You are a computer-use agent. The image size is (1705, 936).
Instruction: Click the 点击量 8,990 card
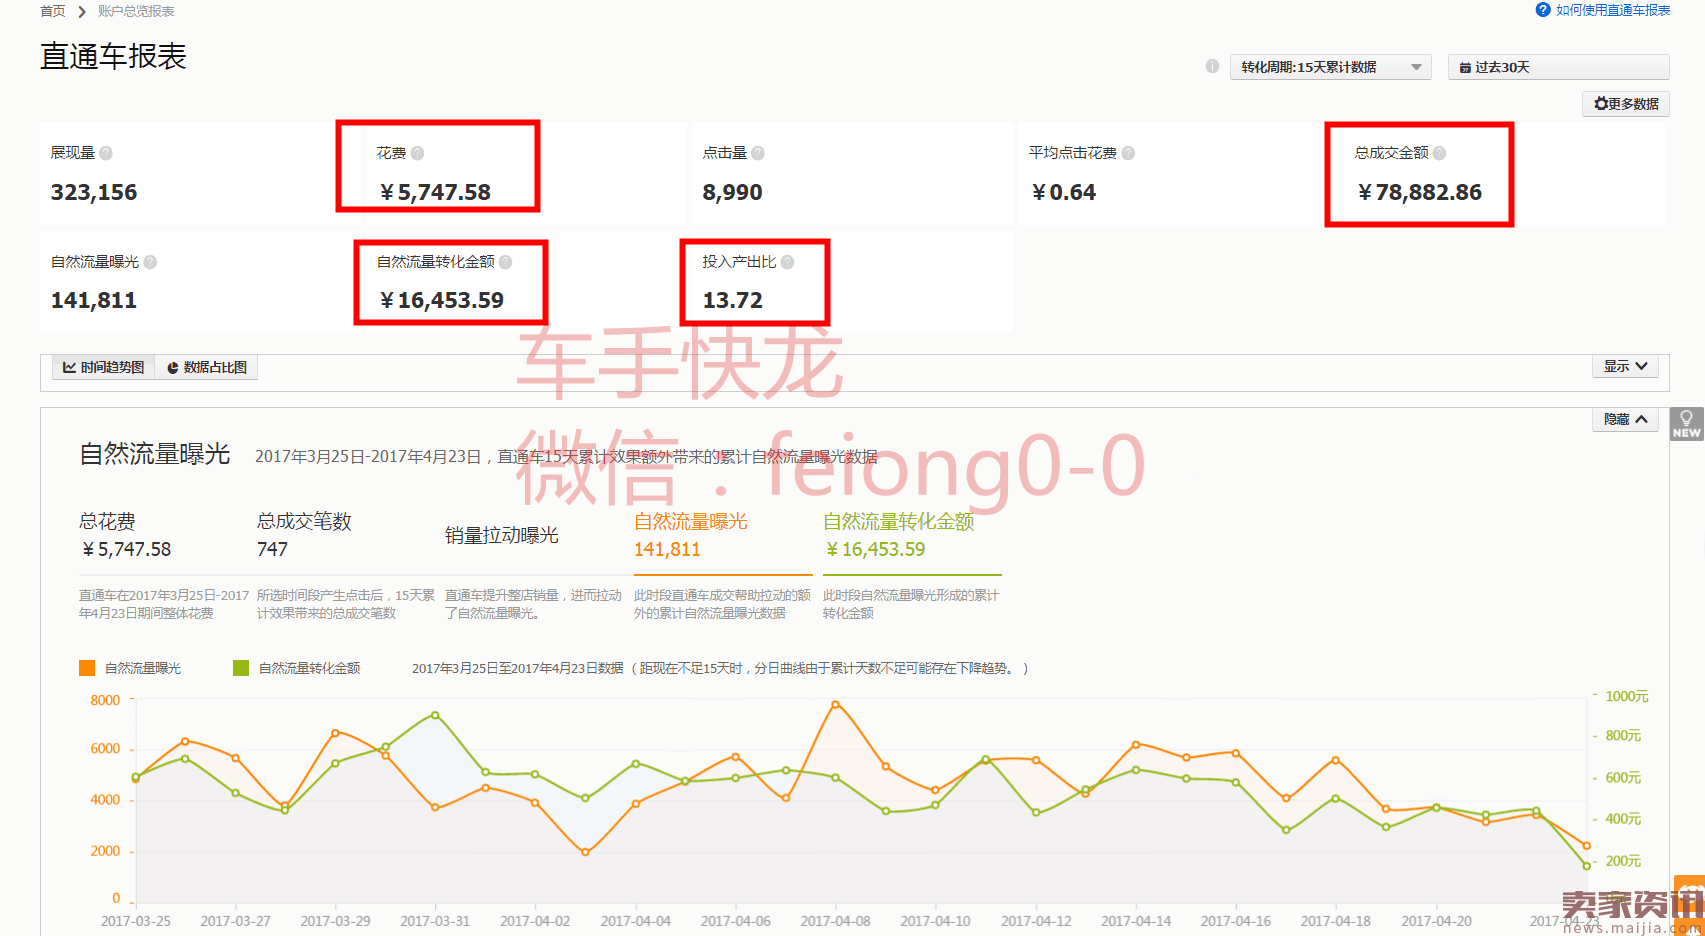point(851,174)
